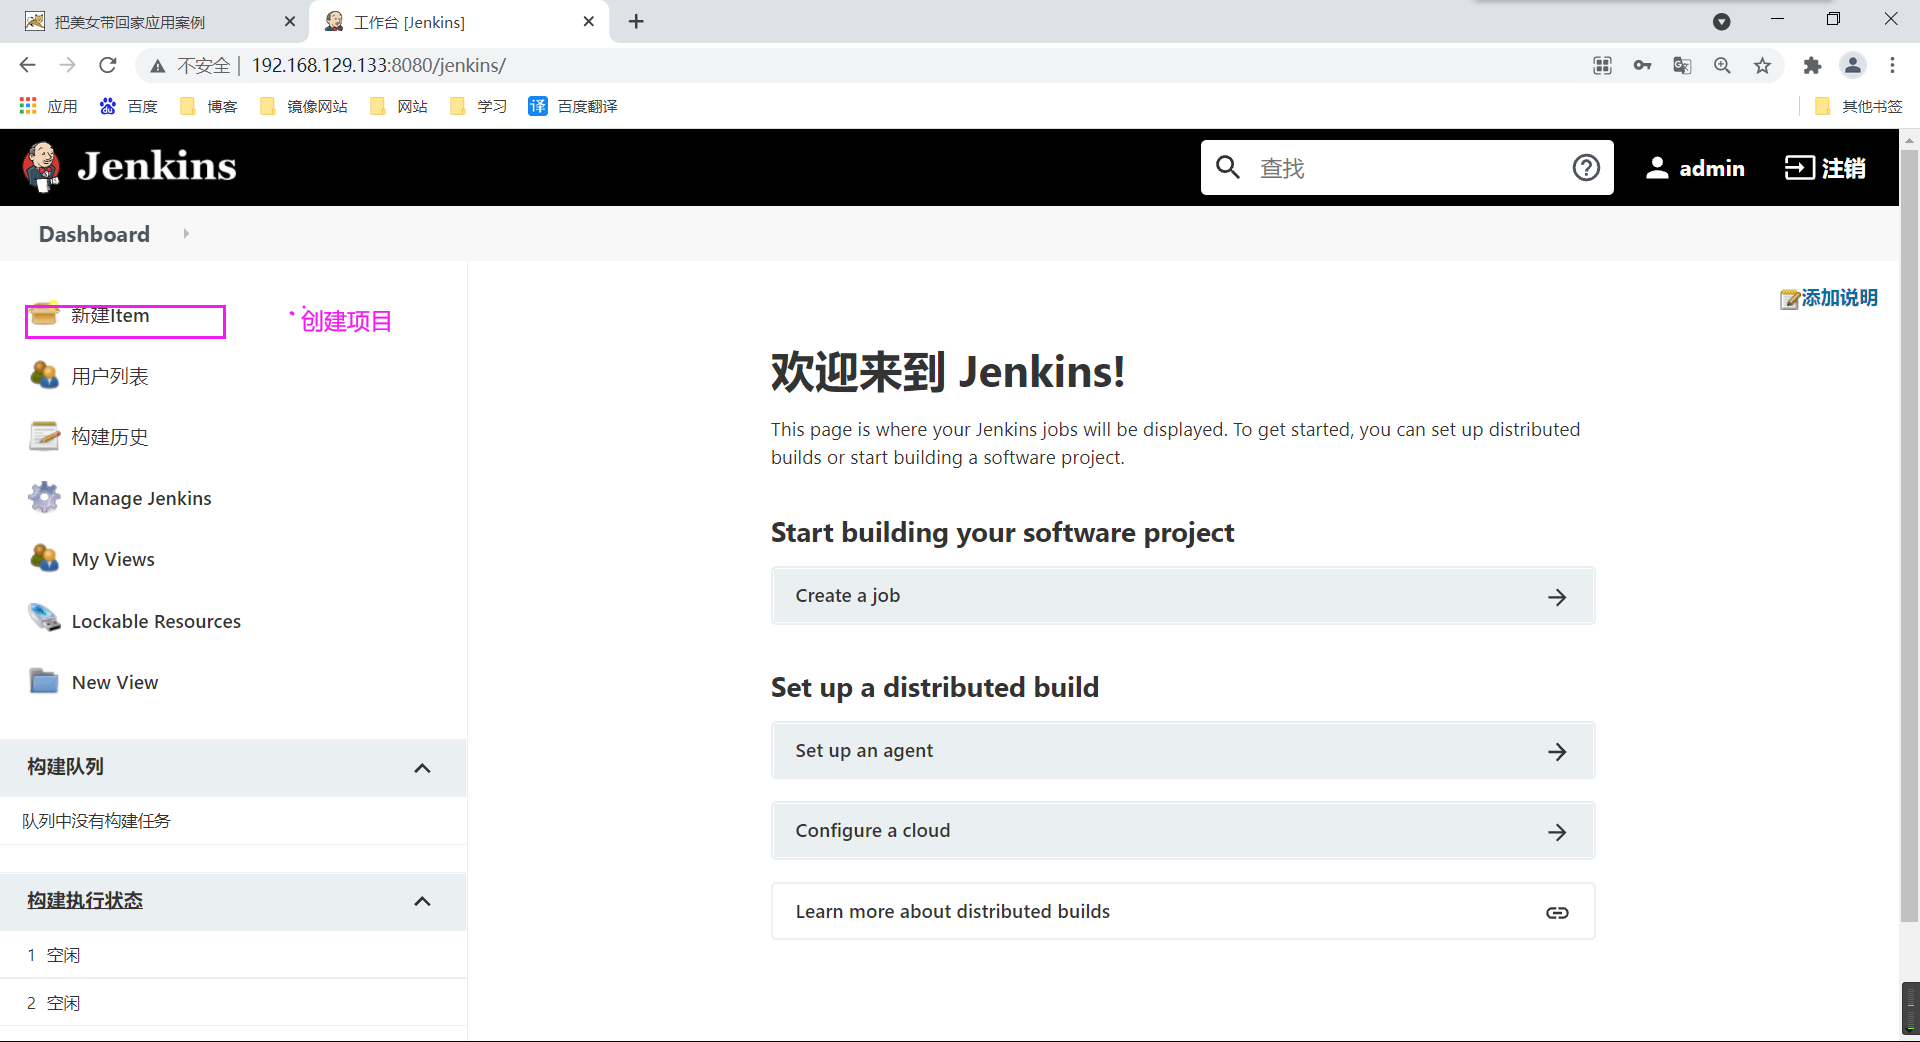The width and height of the screenshot is (1920, 1042).
Task: Open browser extensions puzzle icon
Action: (1812, 65)
